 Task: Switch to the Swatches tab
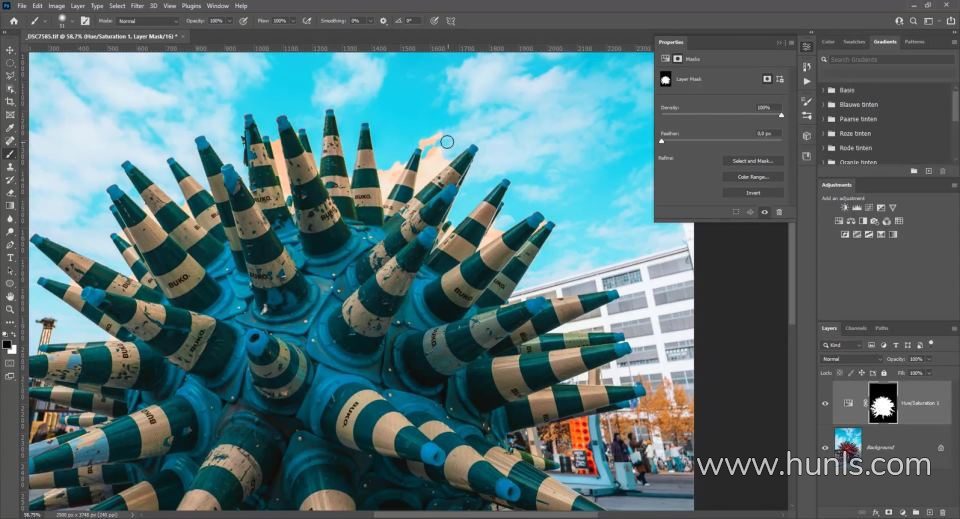coord(854,42)
